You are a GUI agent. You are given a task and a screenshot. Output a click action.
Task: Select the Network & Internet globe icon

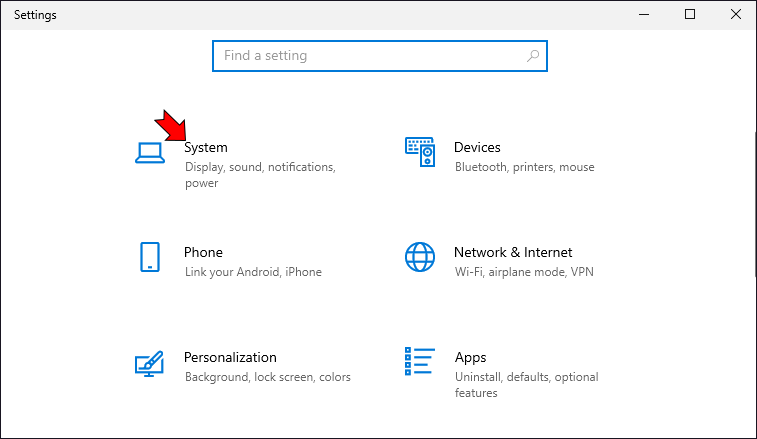(x=420, y=257)
